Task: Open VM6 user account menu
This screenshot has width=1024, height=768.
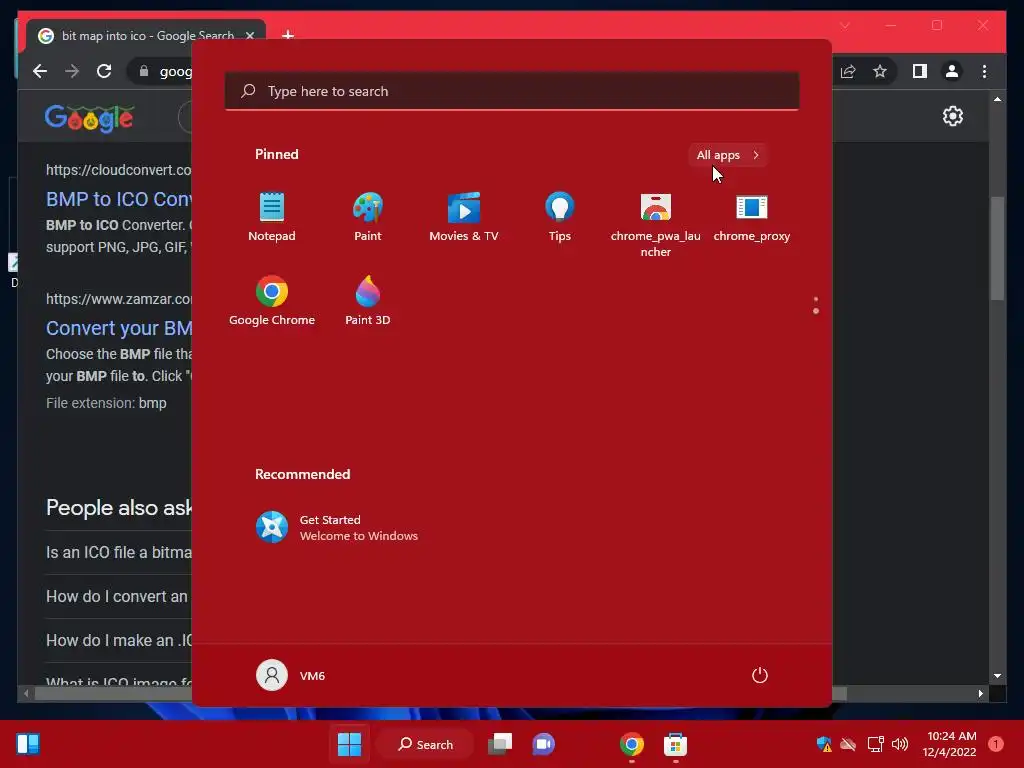Action: point(291,675)
